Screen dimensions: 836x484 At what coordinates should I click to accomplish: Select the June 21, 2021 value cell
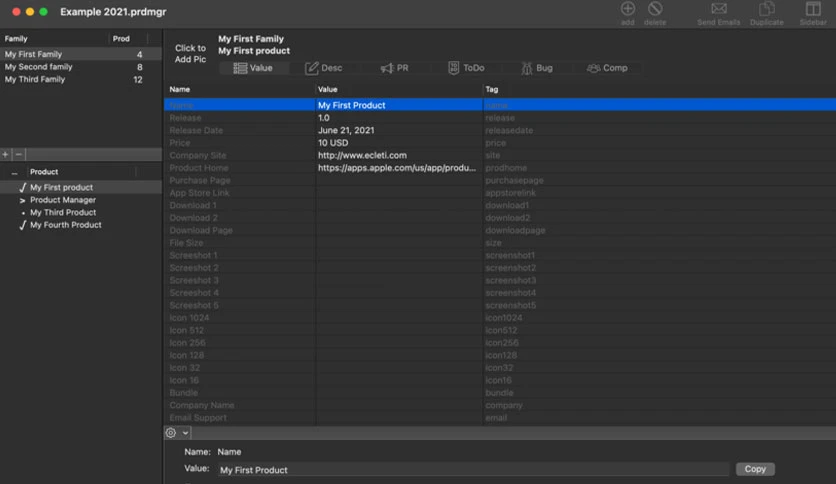pyautogui.click(x=399, y=131)
